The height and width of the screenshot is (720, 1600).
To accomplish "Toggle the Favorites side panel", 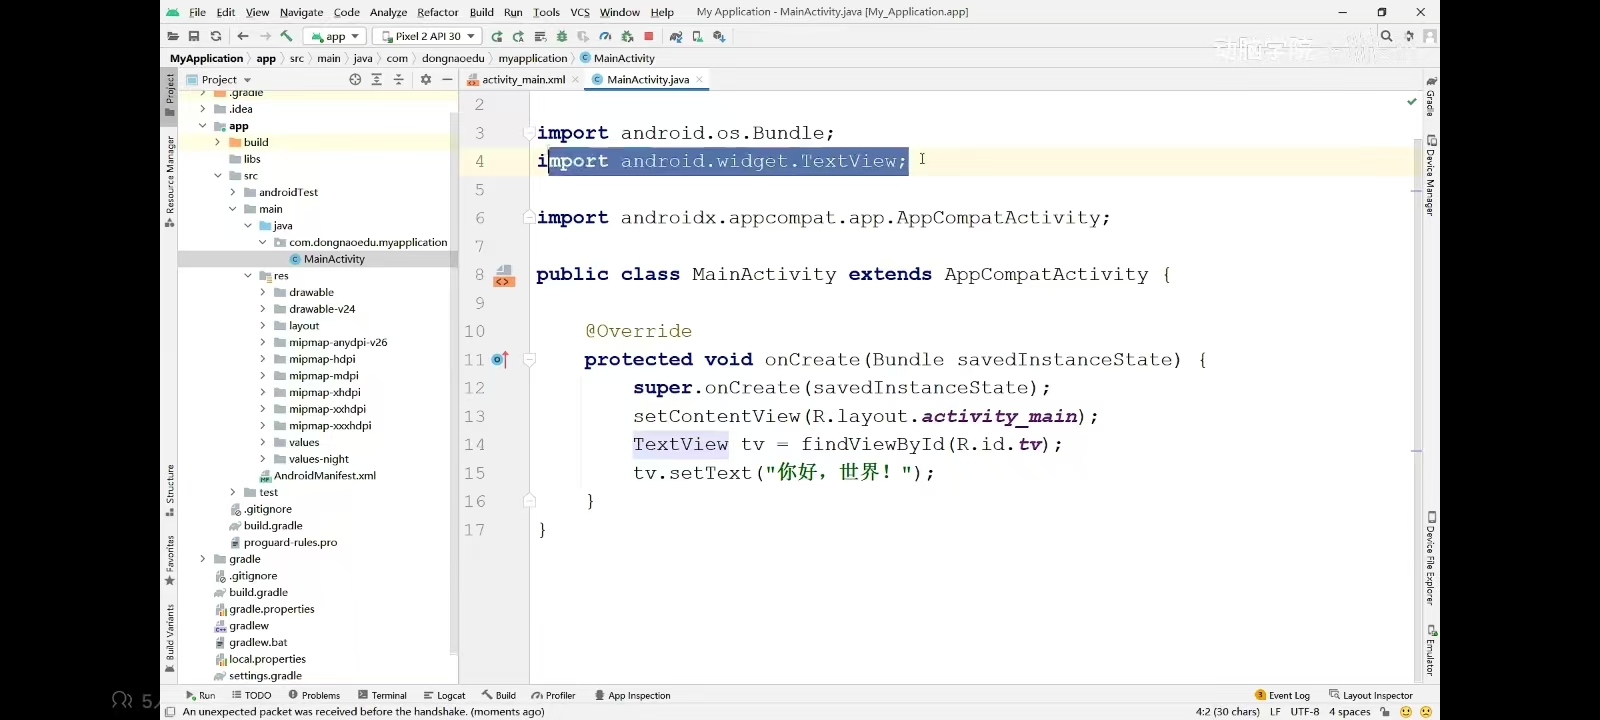I will point(170,560).
